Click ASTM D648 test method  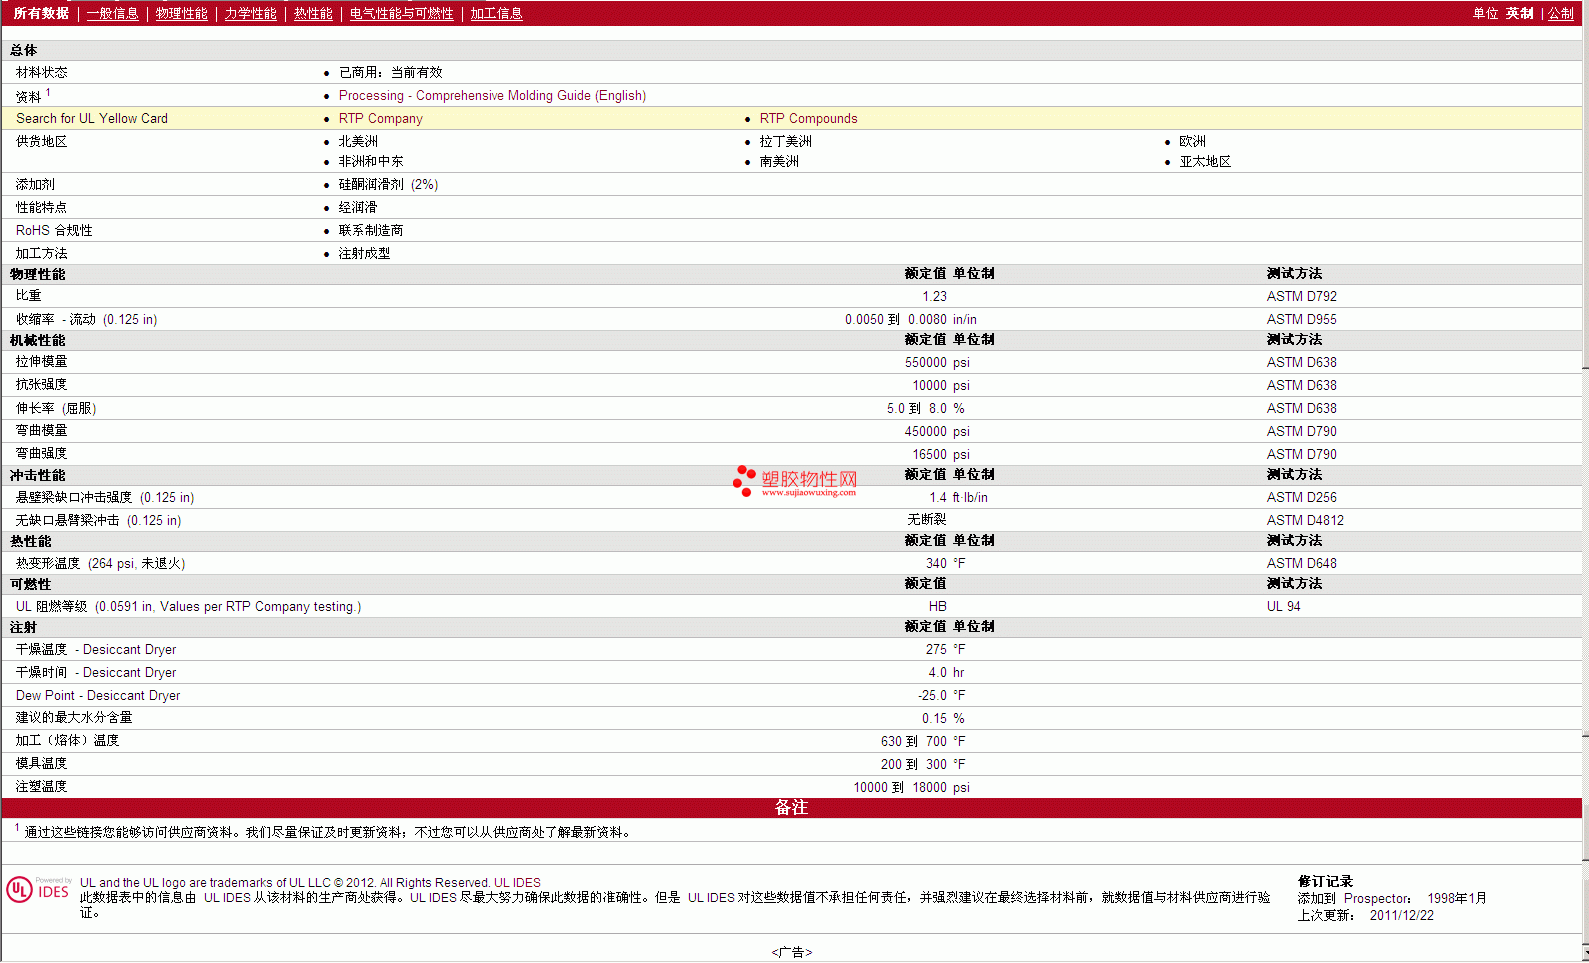(x=1301, y=563)
